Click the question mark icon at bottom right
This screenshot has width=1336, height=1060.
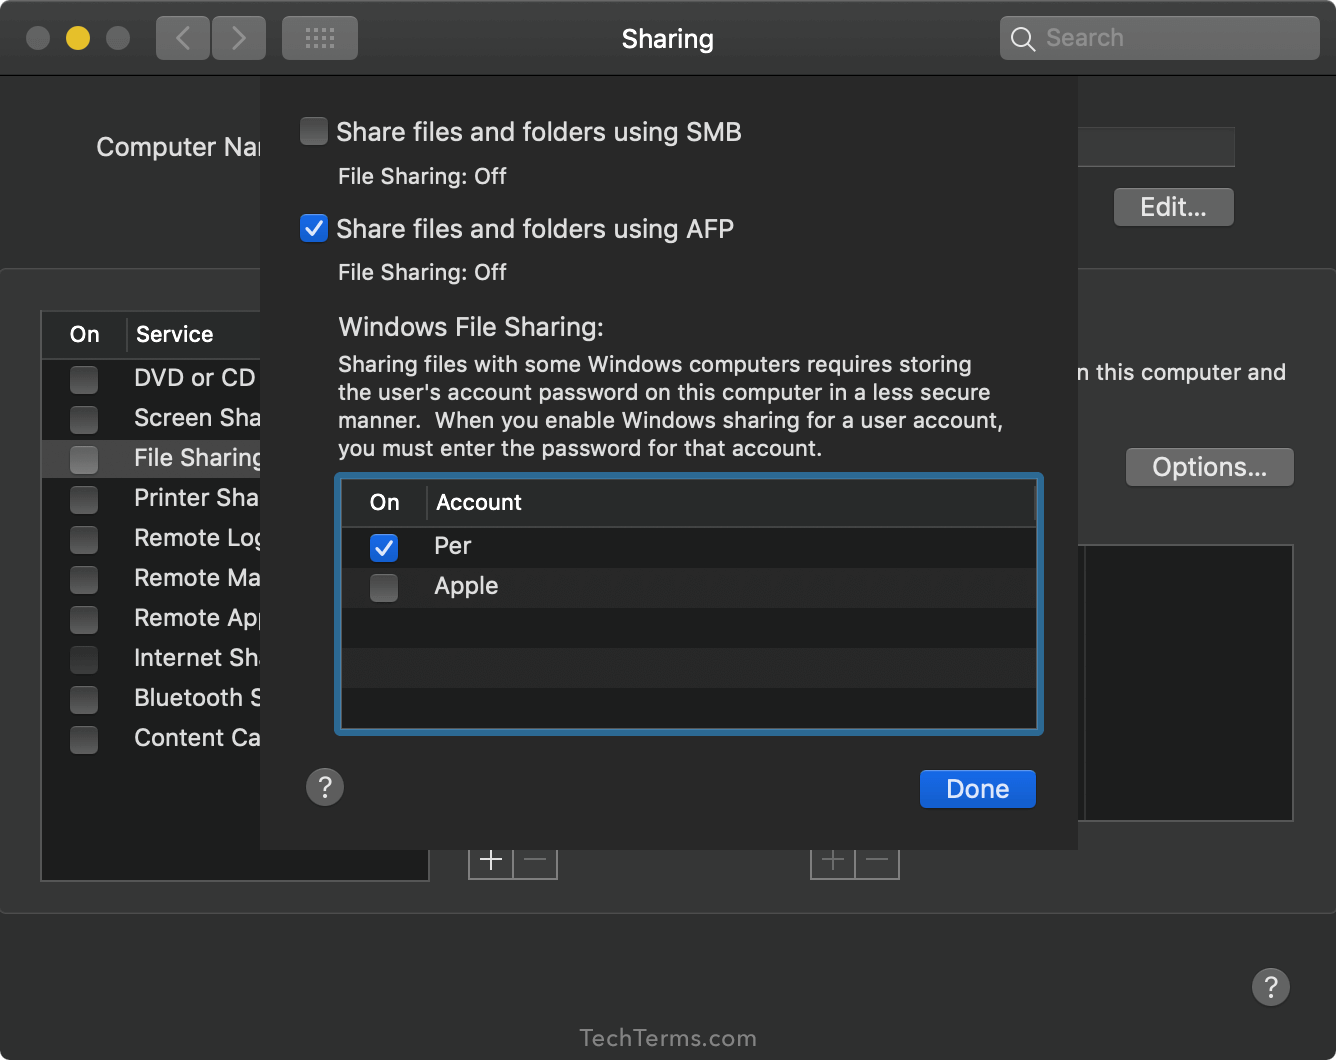pos(1271,987)
